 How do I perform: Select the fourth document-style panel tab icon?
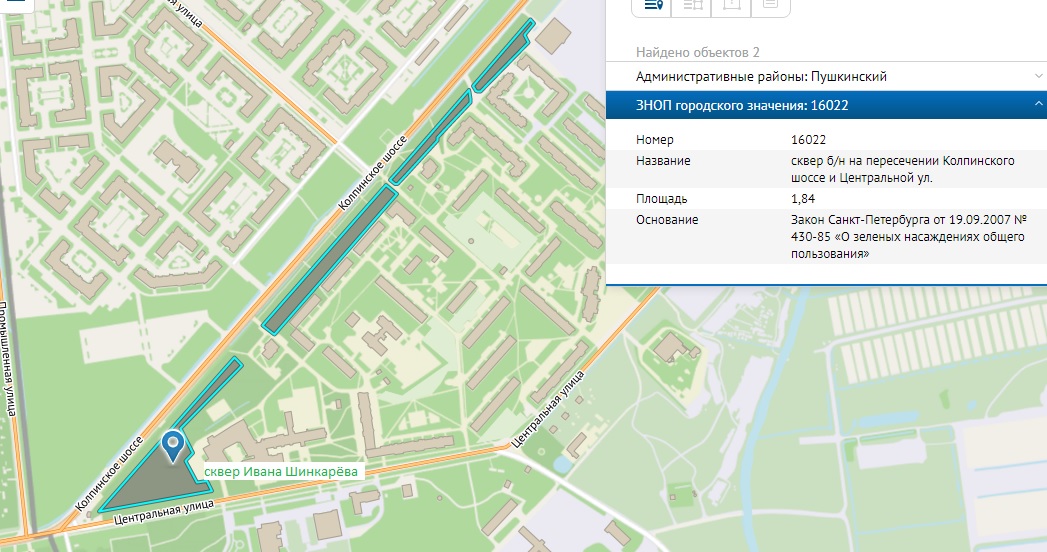(x=769, y=6)
